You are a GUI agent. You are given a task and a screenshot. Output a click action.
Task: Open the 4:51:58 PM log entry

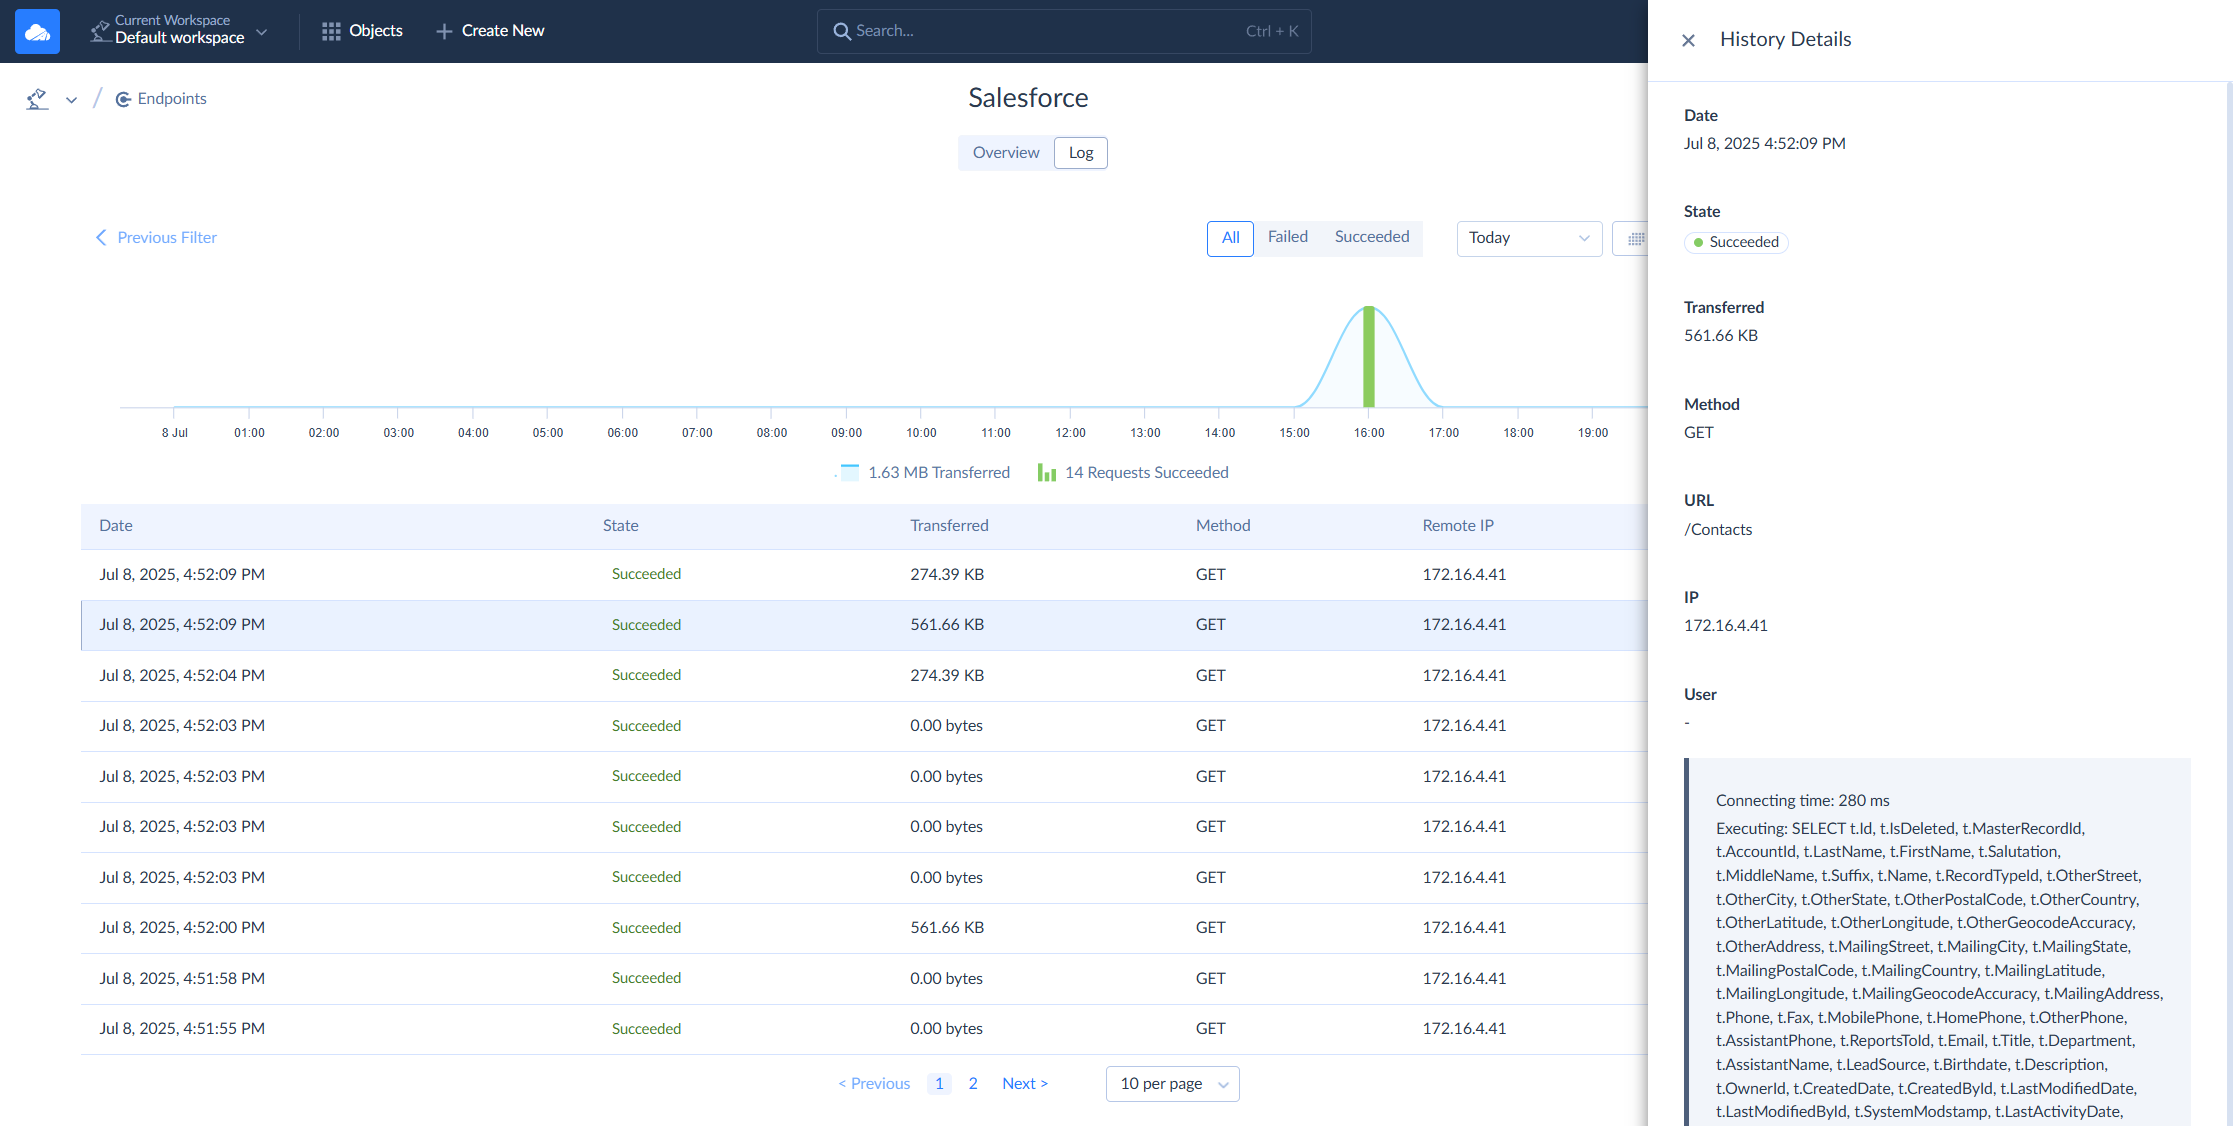(864, 979)
